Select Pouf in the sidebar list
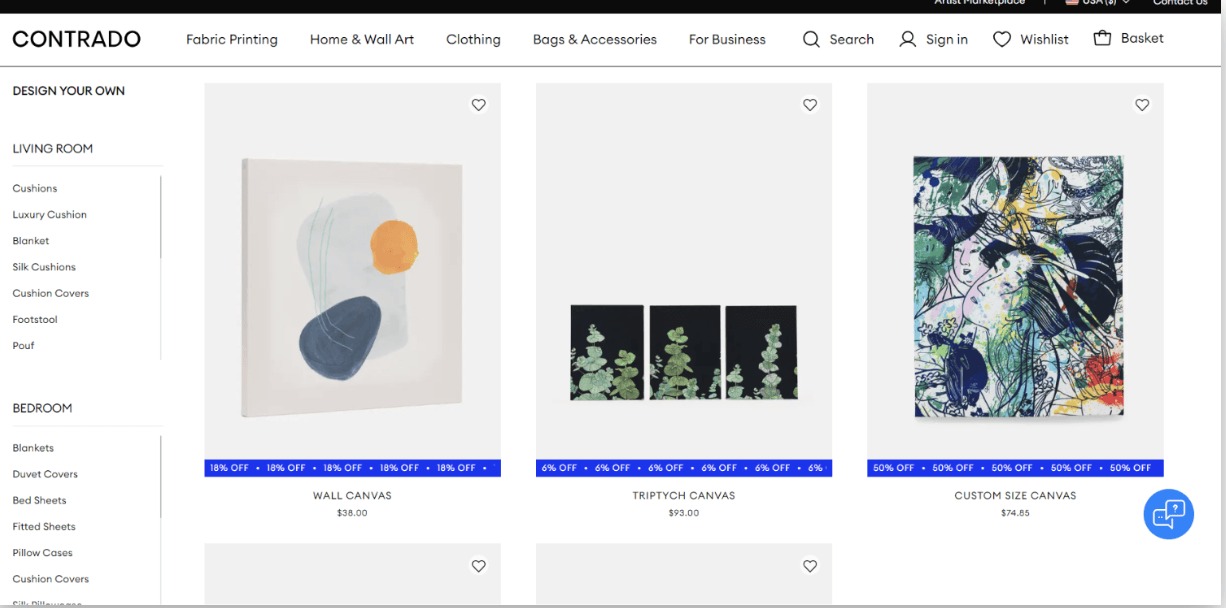The image size is (1226, 608). click(23, 345)
